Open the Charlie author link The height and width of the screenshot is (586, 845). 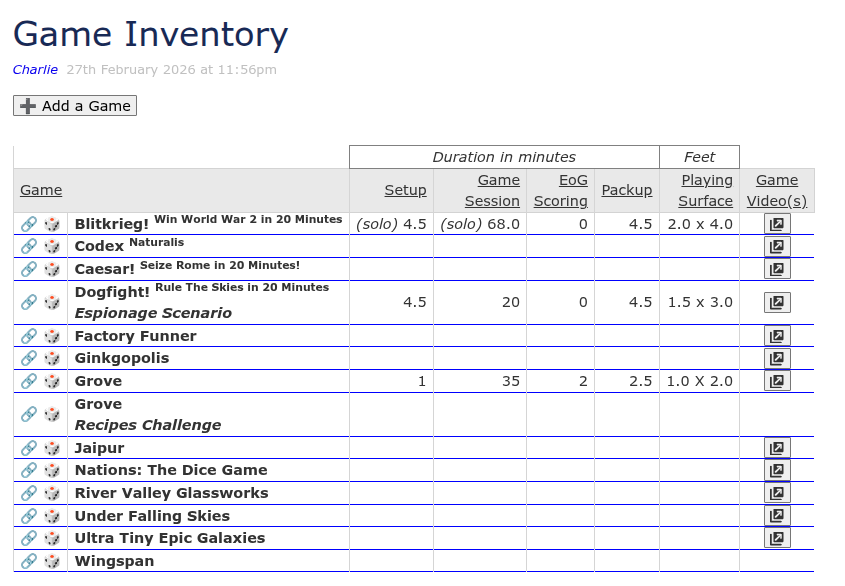click(x=35, y=70)
